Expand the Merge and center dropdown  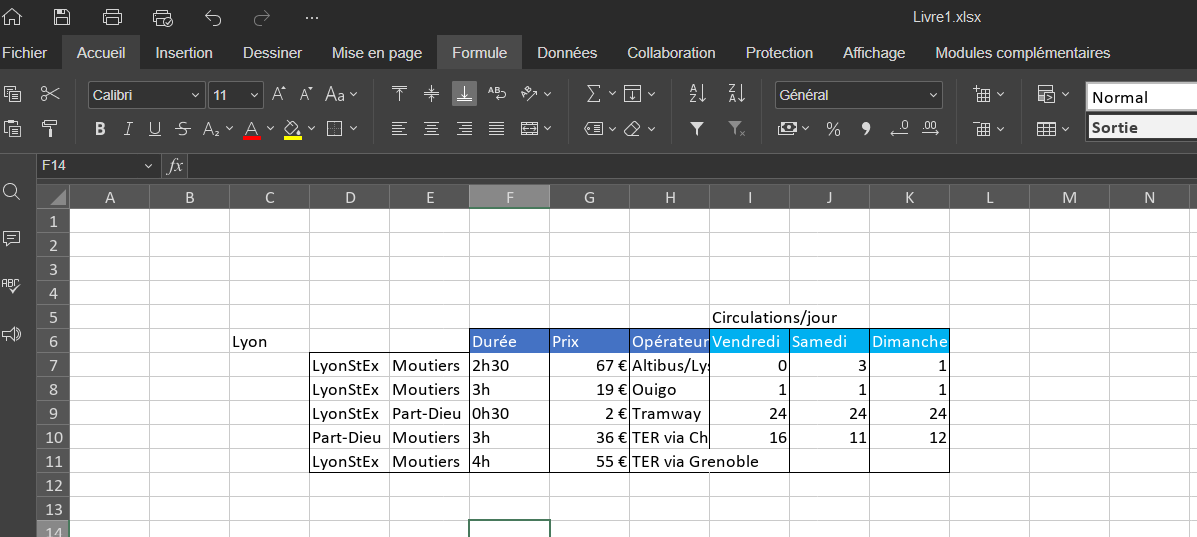tap(547, 129)
